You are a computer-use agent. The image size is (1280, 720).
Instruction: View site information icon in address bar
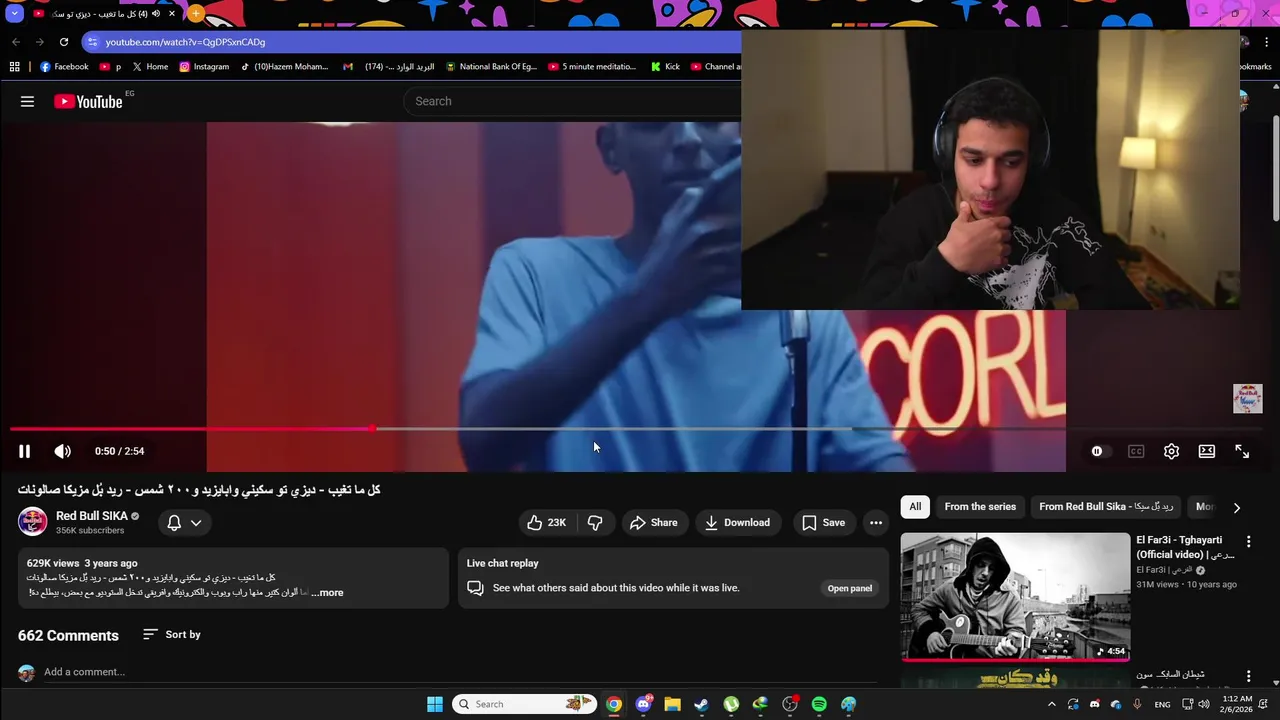[92, 42]
